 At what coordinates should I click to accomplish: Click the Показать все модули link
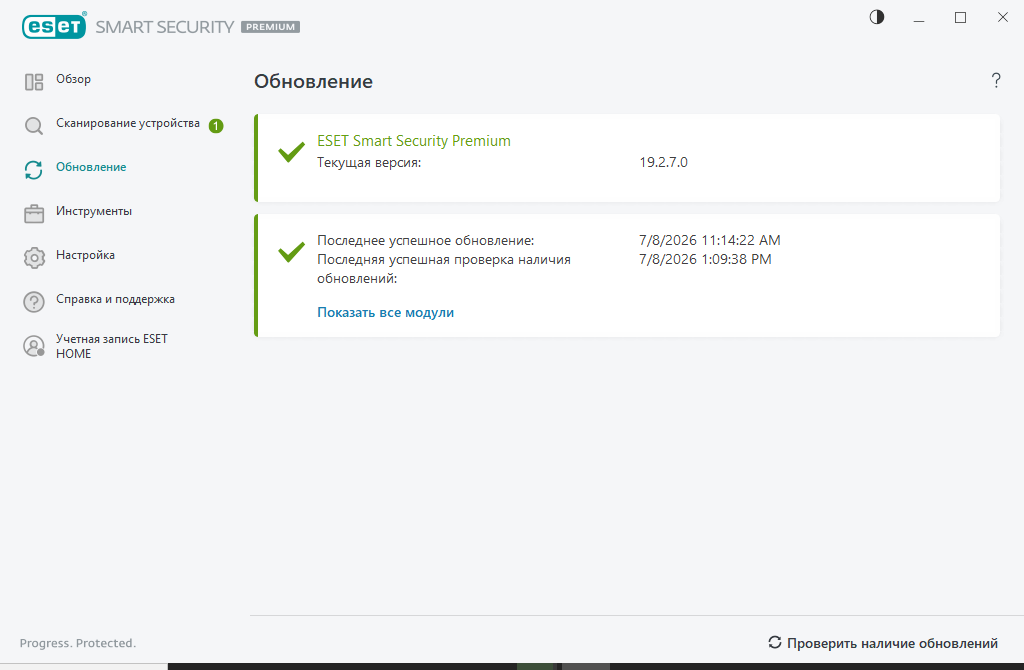coord(385,312)
